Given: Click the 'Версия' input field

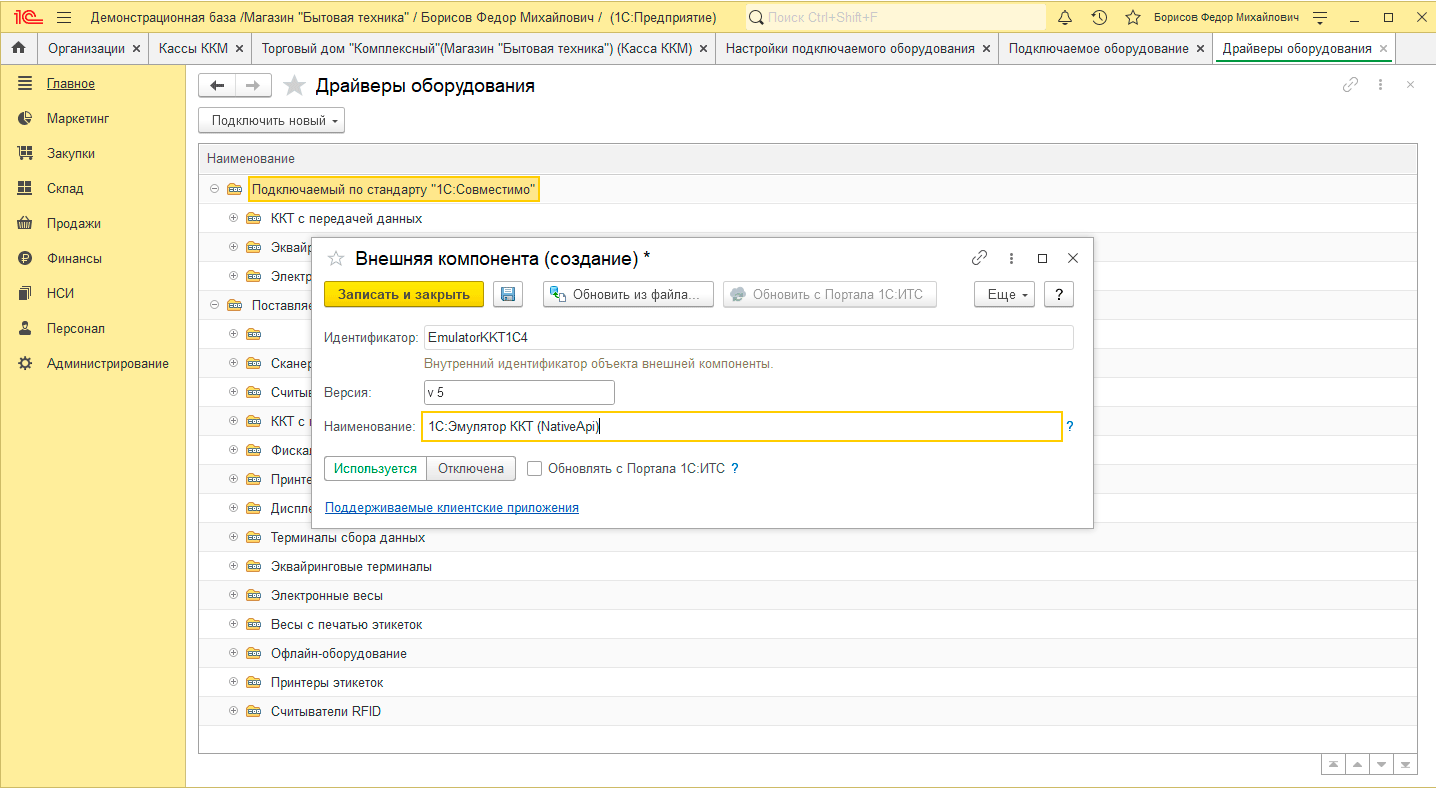Looking at the screenshot, I should [519, 392].
